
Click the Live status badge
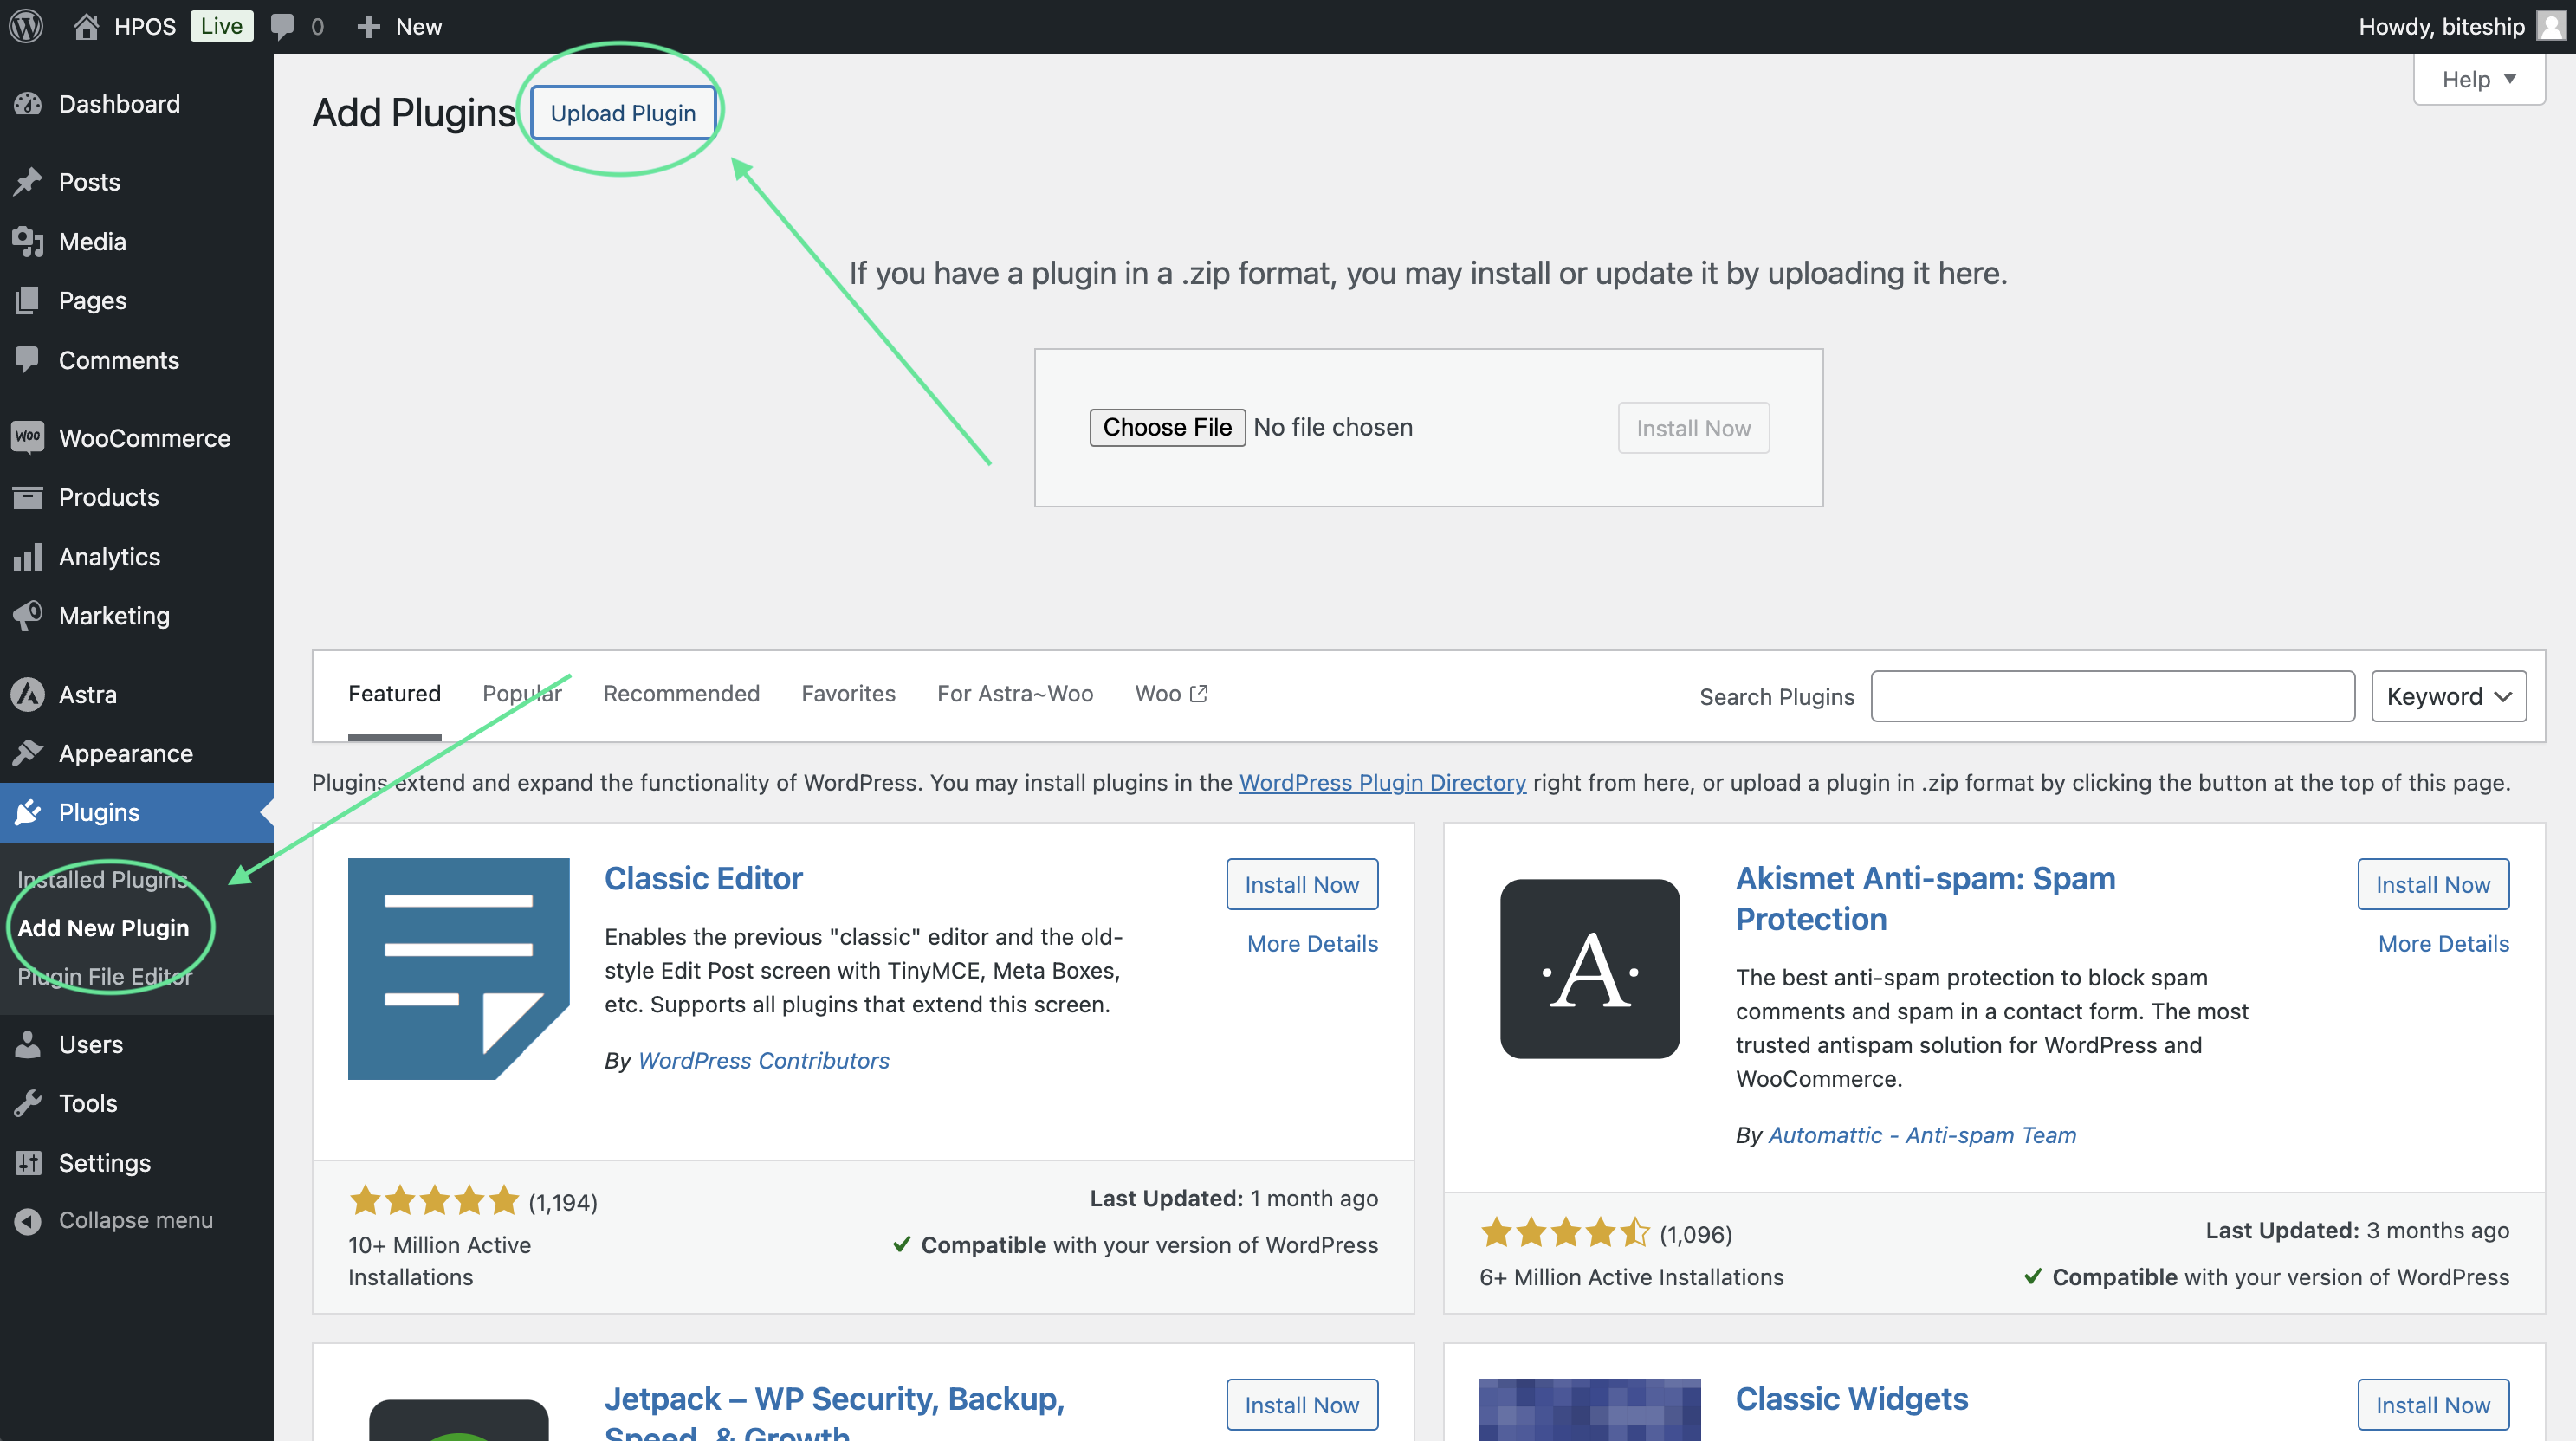tap(221, 26)
